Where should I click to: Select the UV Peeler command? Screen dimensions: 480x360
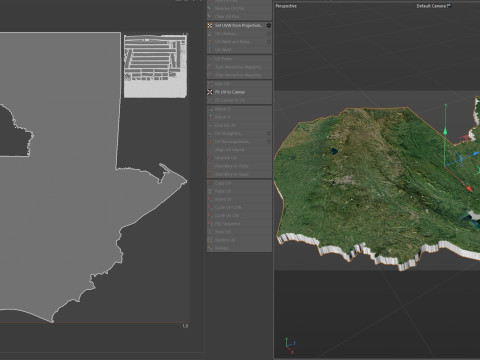click(239, 59)
